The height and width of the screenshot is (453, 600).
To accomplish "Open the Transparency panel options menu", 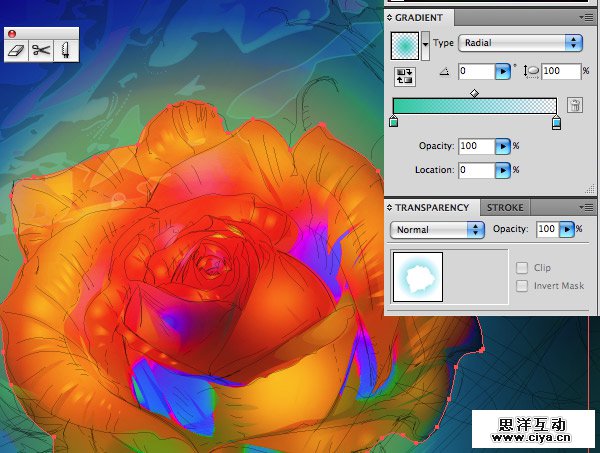I will point(586,207).
